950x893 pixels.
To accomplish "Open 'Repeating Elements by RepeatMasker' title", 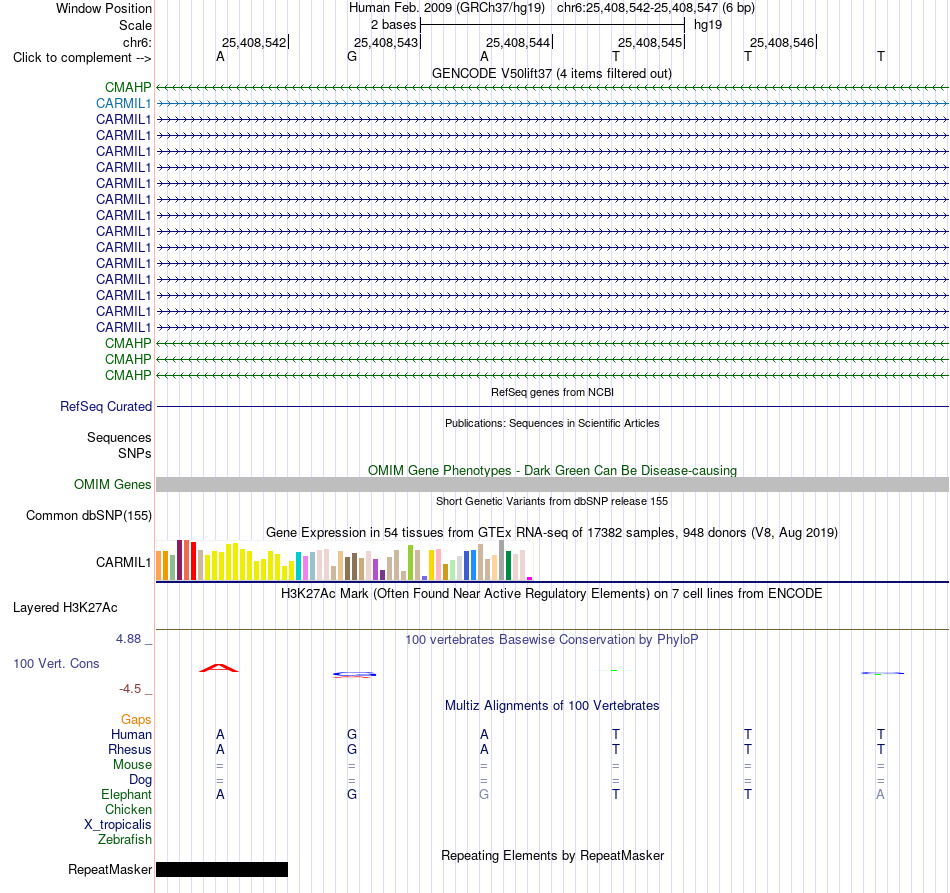I will click(x=552, y=855).
